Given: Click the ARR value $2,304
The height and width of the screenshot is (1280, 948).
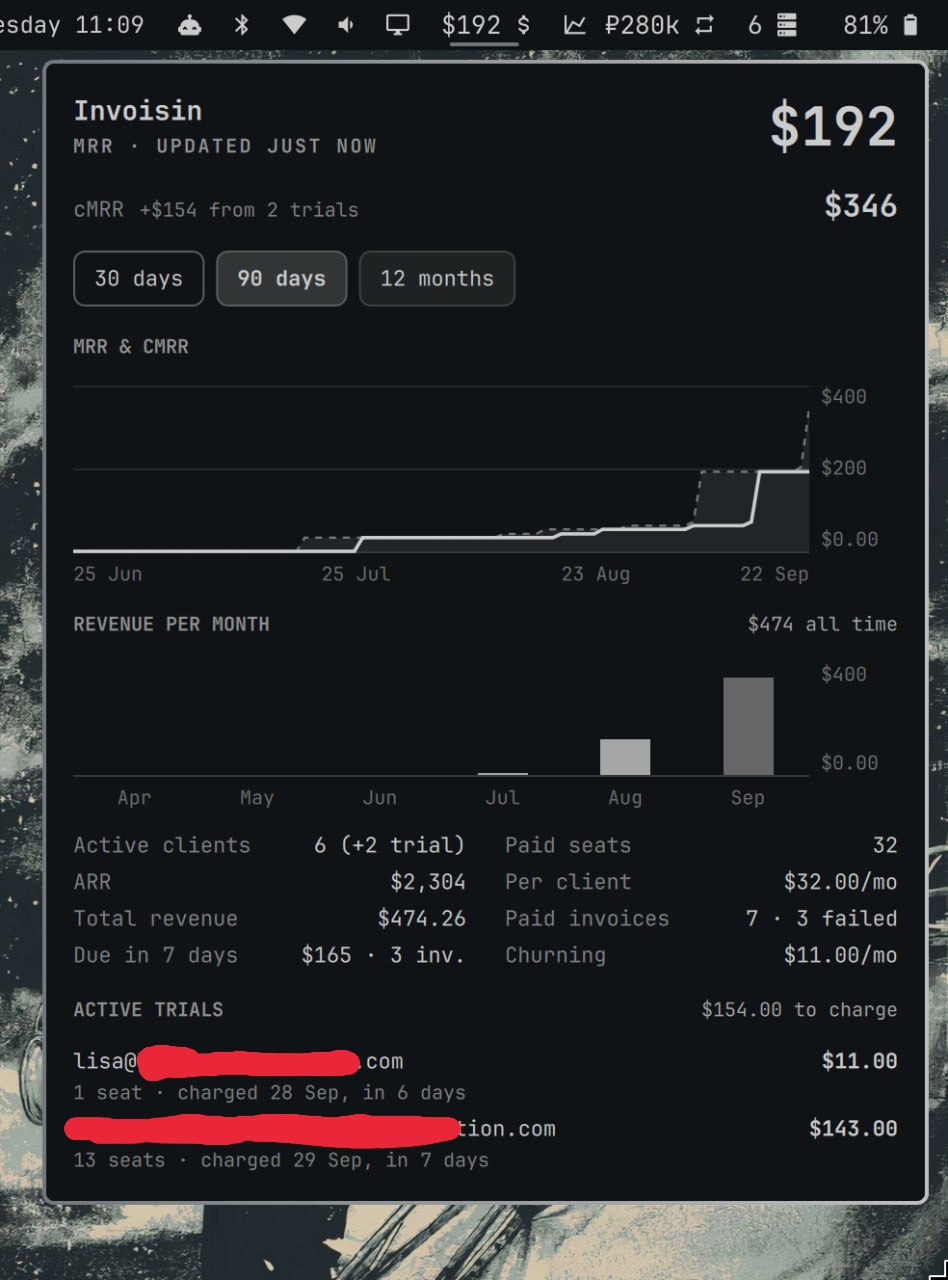Looking at the screenshot, I should (428, 882).
